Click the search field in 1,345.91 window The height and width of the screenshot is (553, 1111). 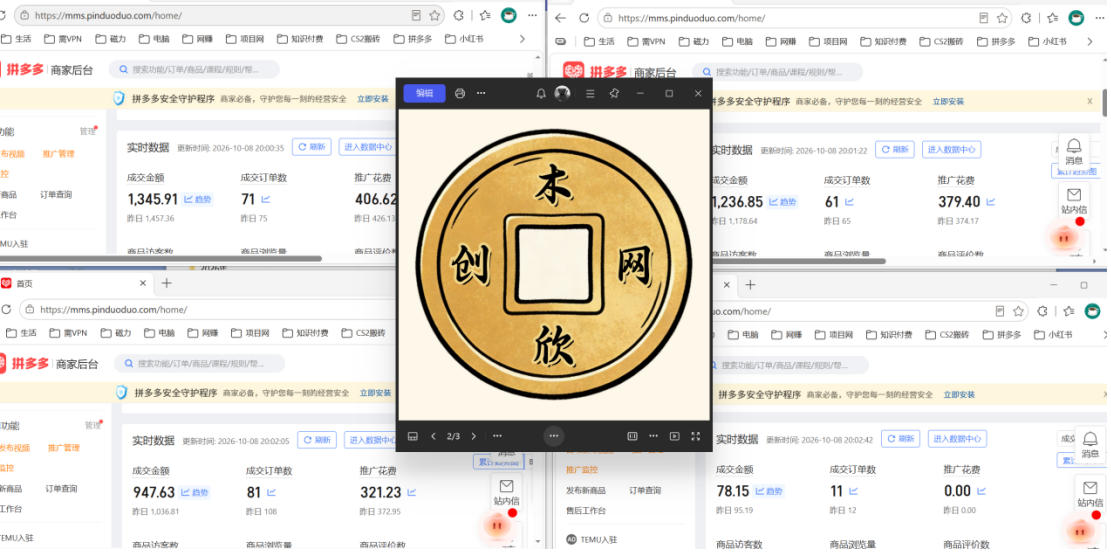(194, 69)
